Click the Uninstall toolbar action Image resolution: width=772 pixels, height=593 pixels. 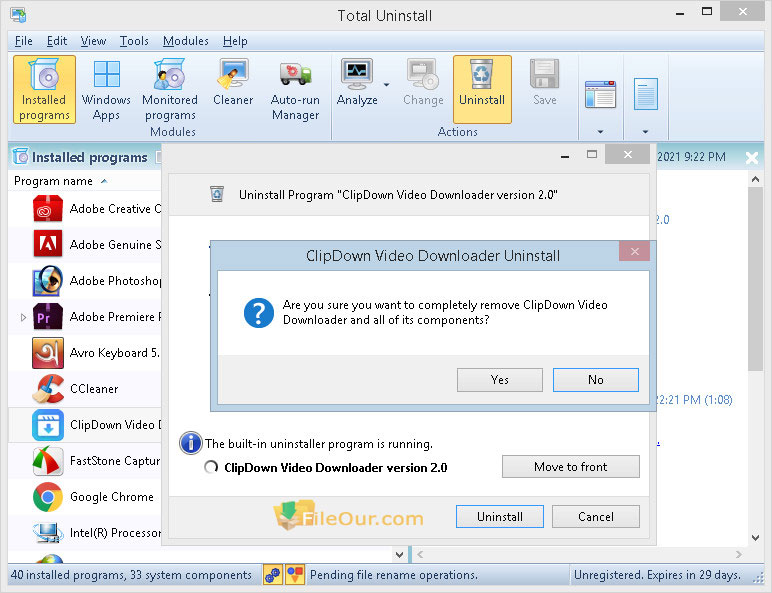coord(482,89)
